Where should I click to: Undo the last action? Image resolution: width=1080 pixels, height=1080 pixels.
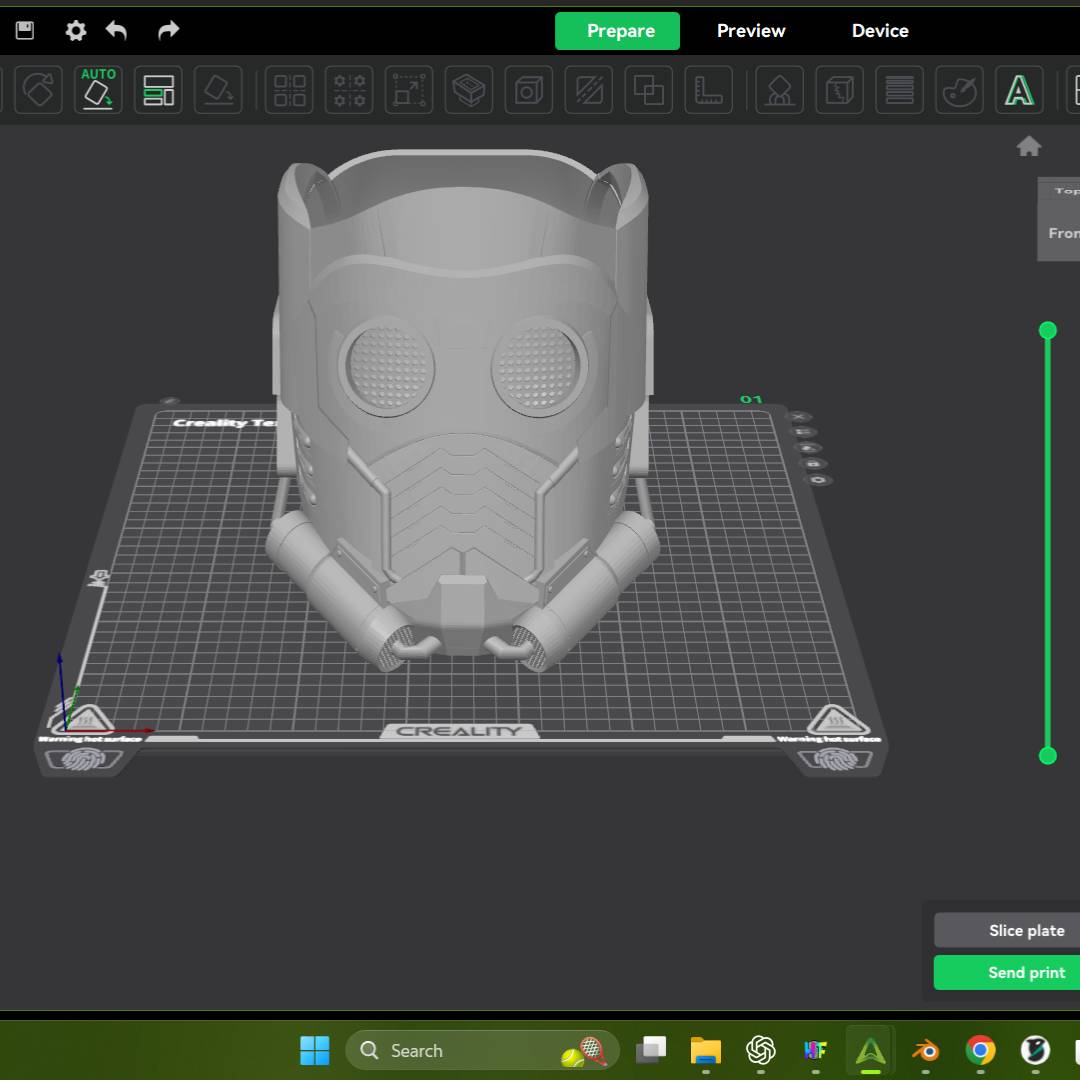(x=116, y=30)
